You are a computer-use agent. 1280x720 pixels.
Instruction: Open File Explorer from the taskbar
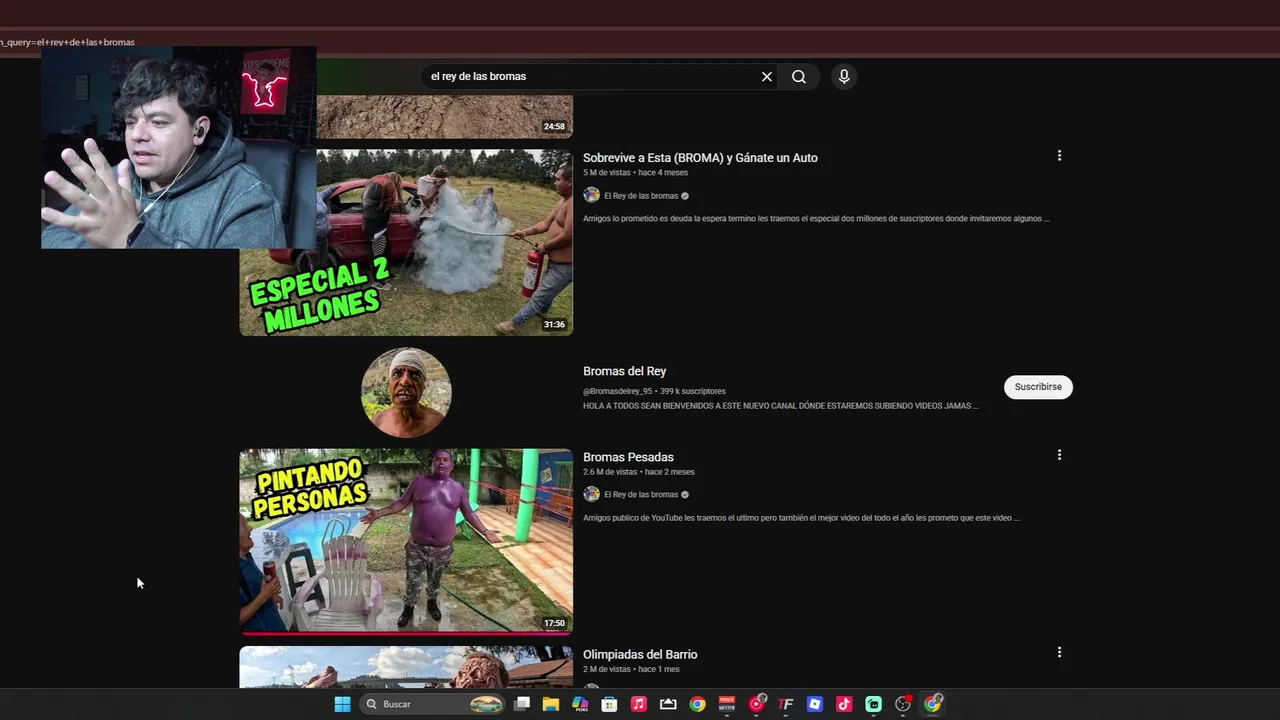click(551, 704)
